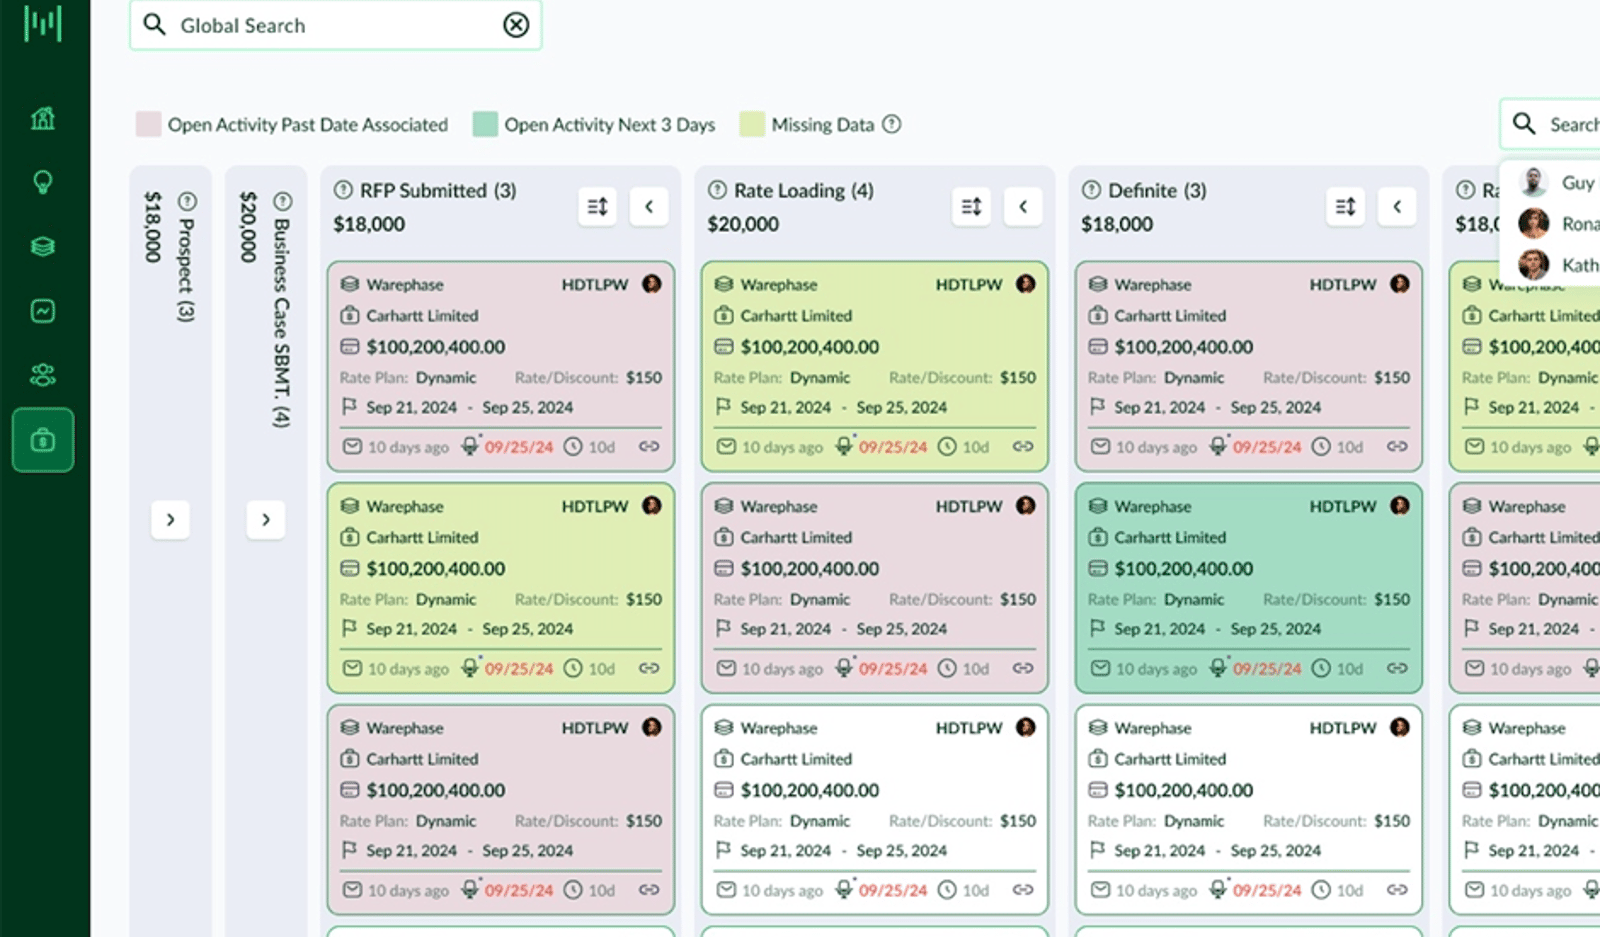Click the magnifier icon in Global Search

click(x=154, y=24)
